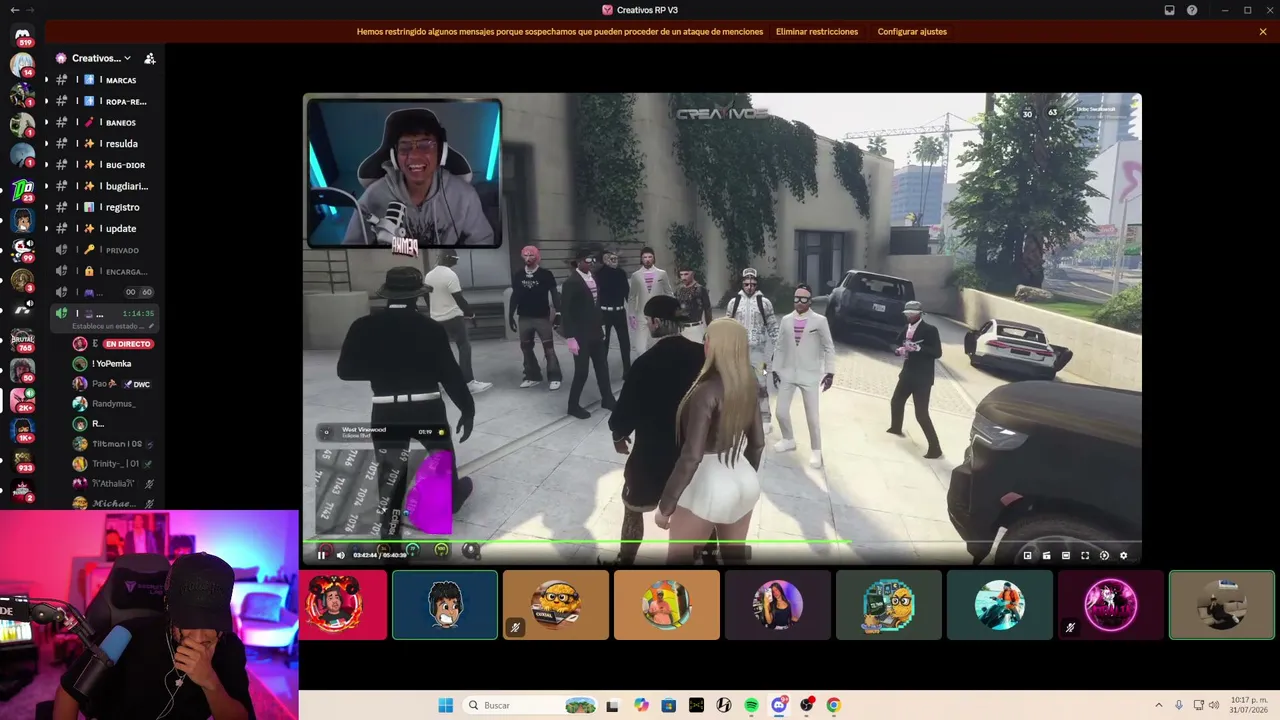This screenshot has height=720, width=1280.
Task: Select the blue cartoon boy participant tile
Action: tap(445, 605)
